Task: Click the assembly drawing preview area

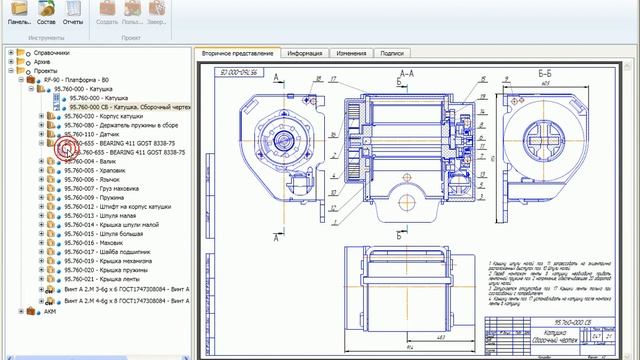Action: pos(409,211)
